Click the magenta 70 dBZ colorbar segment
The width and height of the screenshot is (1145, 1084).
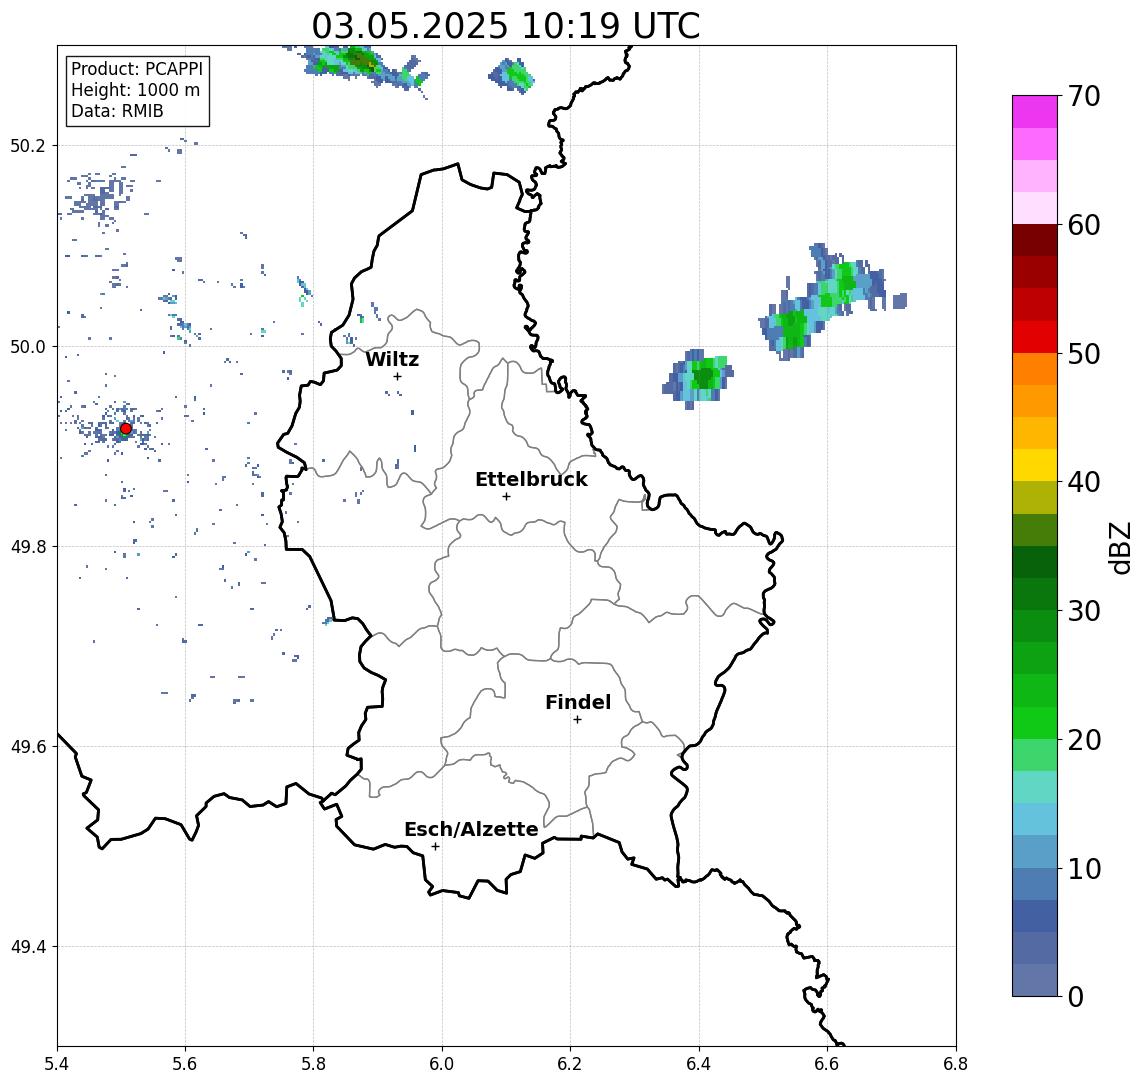pos(1035,112)
